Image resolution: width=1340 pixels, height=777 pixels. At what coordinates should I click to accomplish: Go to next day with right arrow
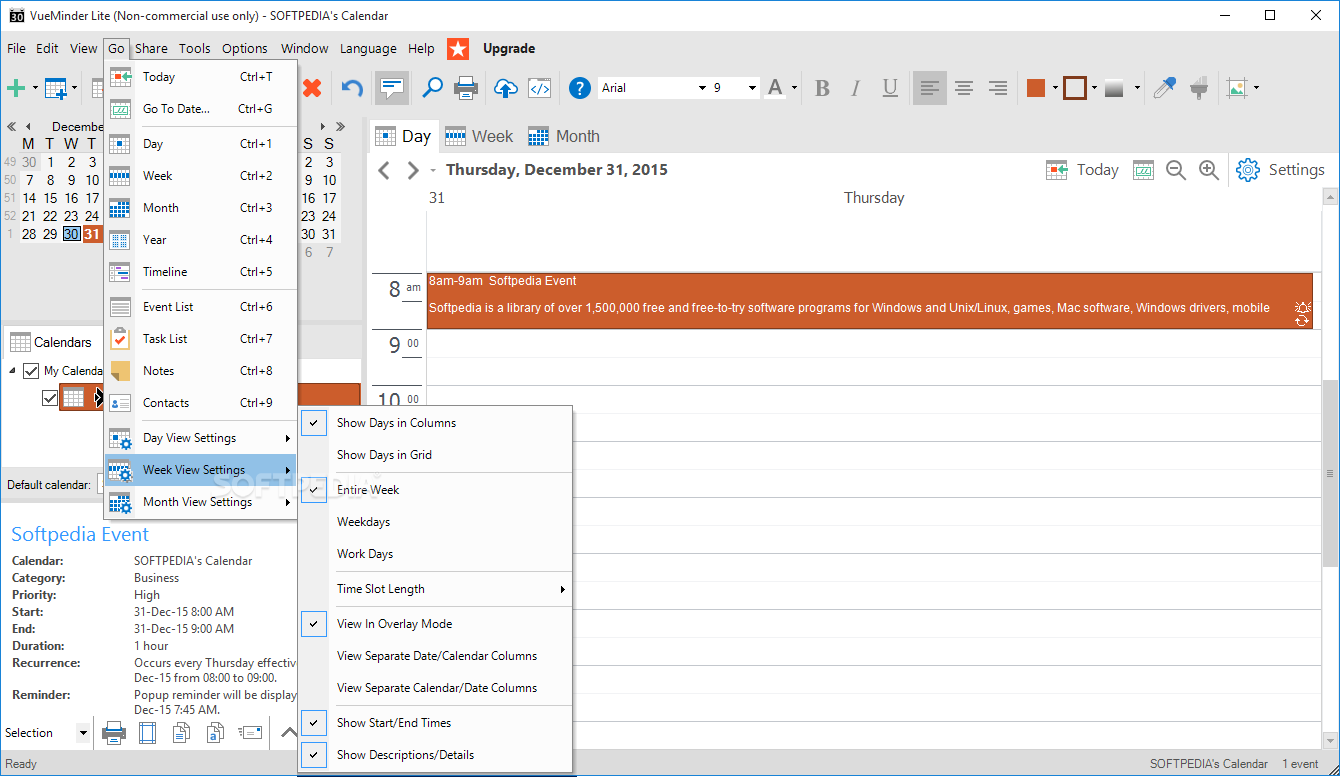(412, 170)
